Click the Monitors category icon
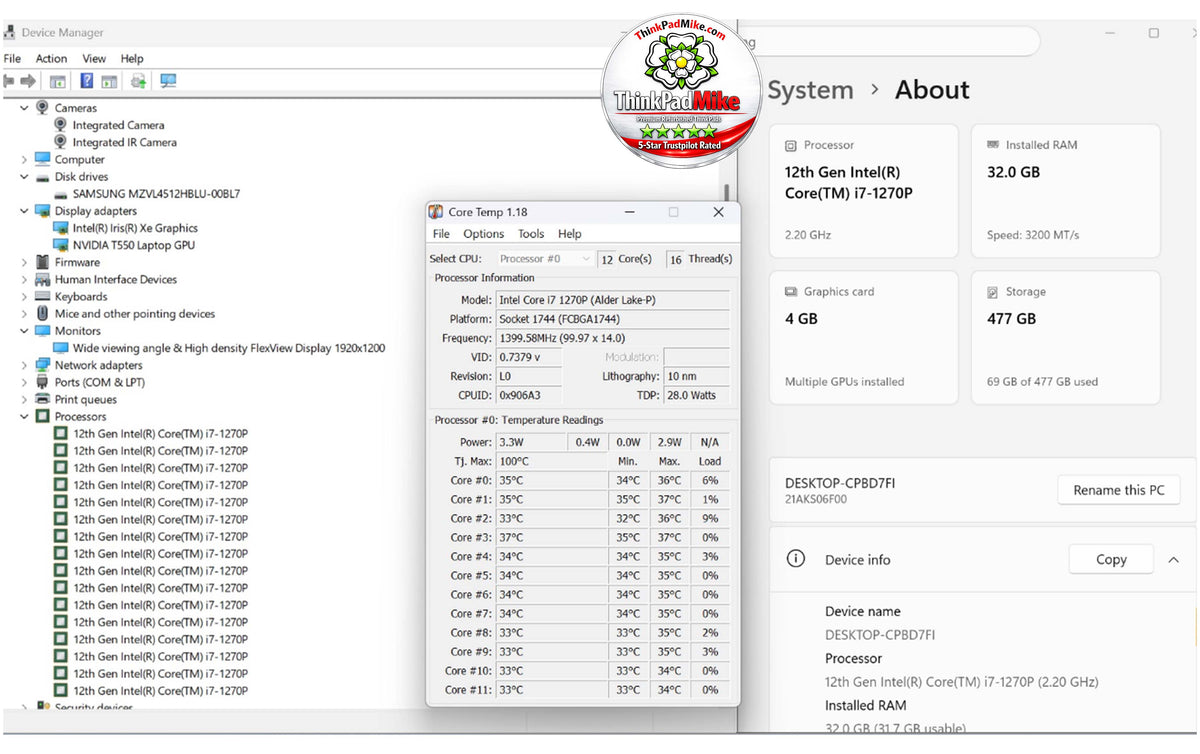Image resolution: width=1200 pixels, height=754 pixels. pyautogui.click(x=42, y=331)
